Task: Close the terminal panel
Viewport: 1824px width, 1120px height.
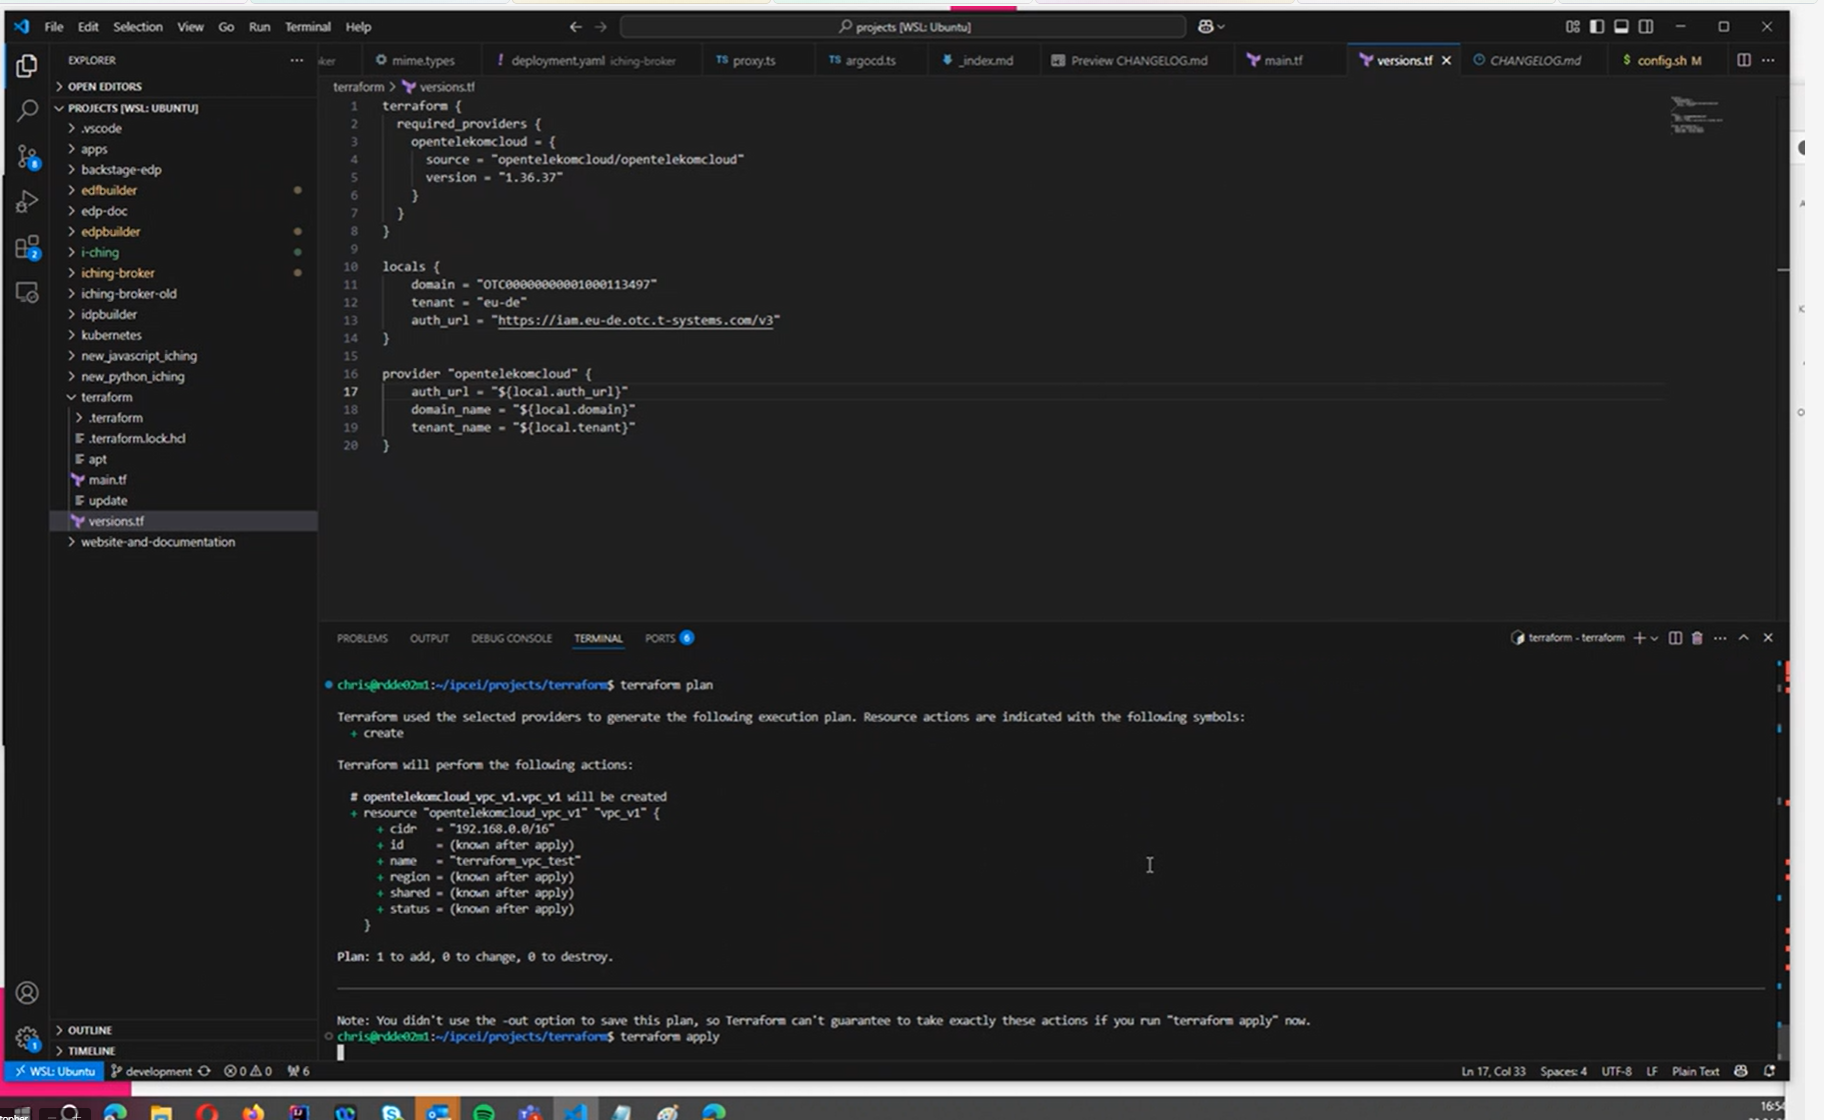Action: click(1768, 638)
